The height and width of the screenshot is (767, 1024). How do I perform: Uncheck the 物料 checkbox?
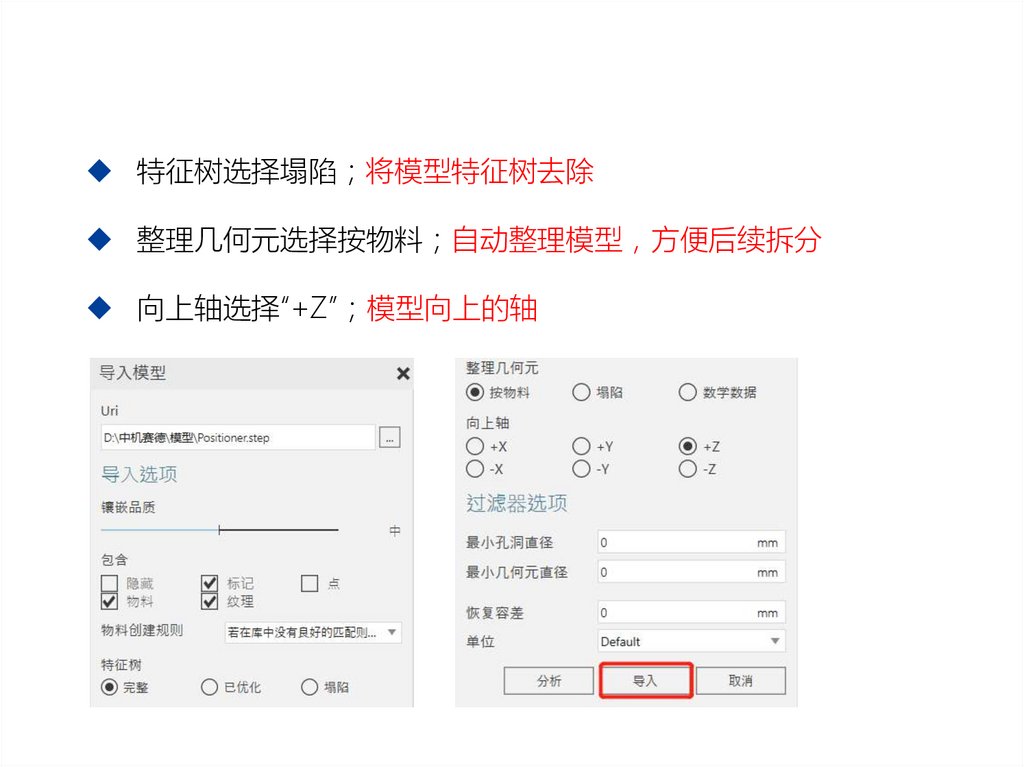click(110, 601)
